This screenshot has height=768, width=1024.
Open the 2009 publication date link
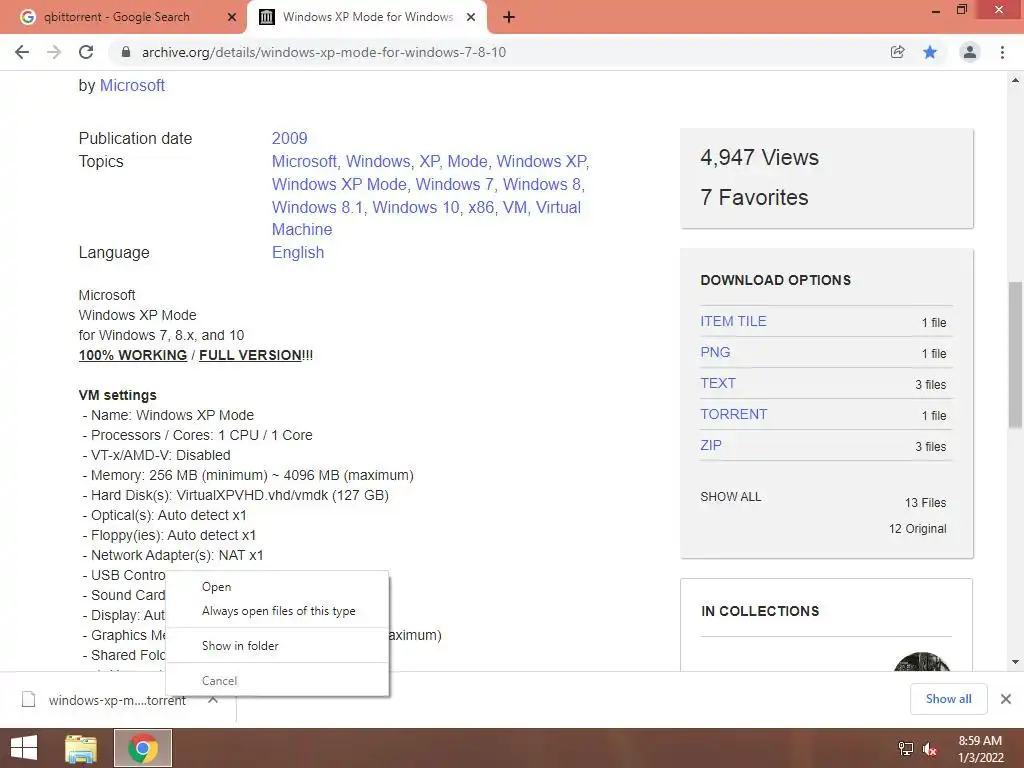[x=289, y=138]
